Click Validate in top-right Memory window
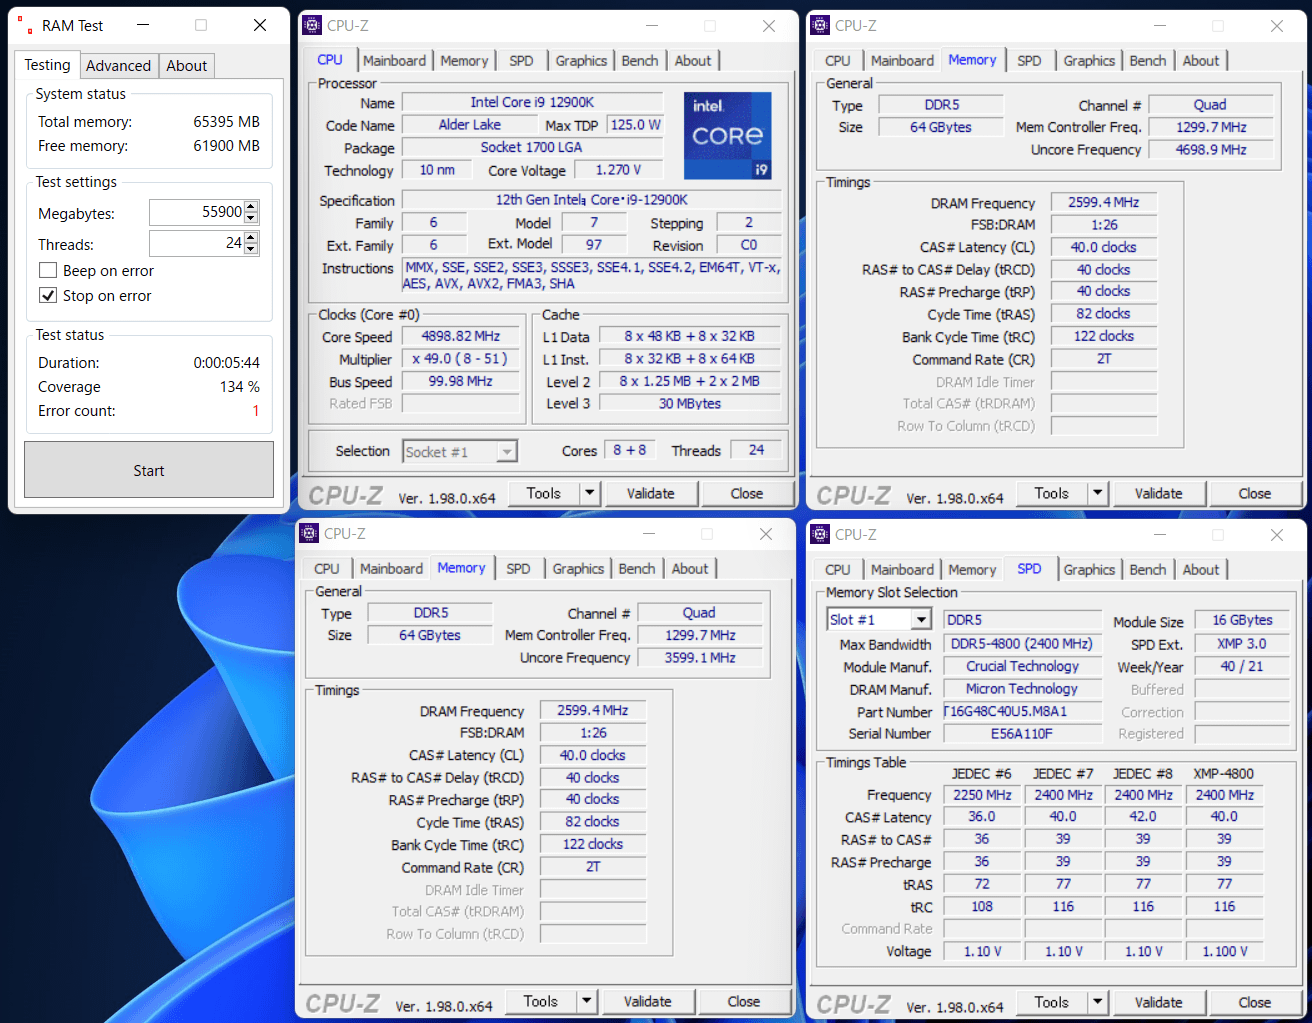 (1159, 493)
